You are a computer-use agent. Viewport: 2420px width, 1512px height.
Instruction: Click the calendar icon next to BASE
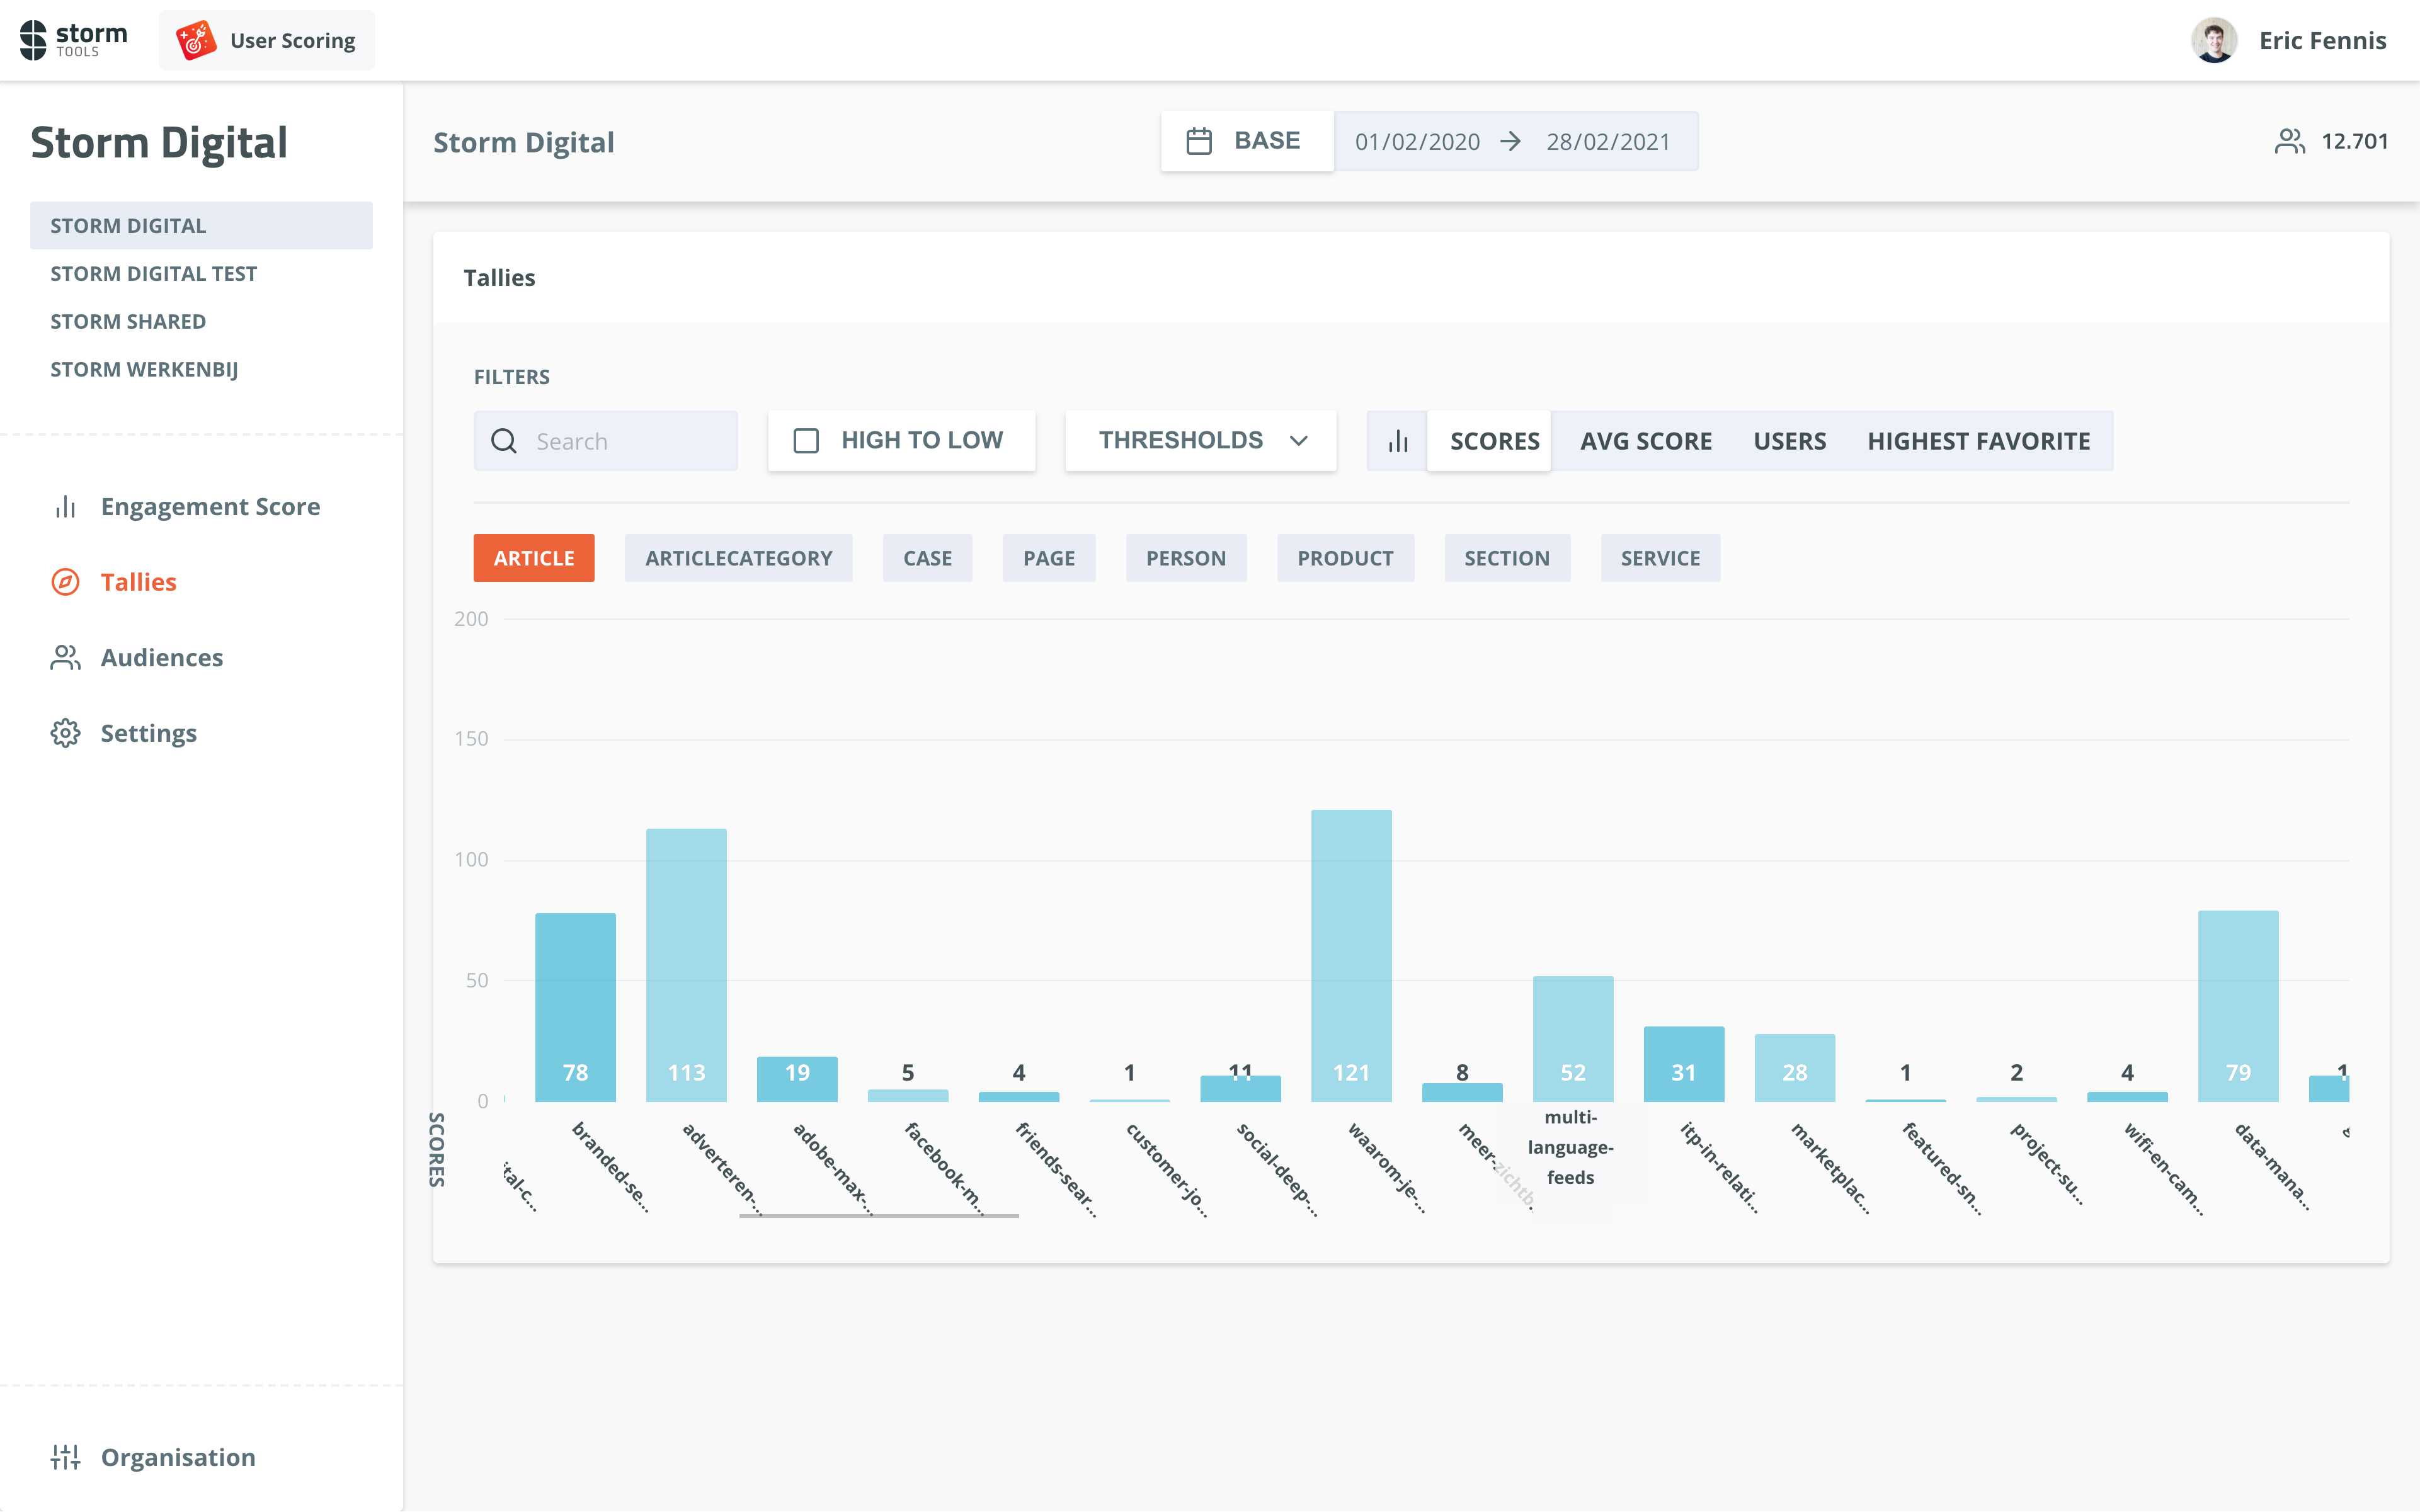(1199, 141)
